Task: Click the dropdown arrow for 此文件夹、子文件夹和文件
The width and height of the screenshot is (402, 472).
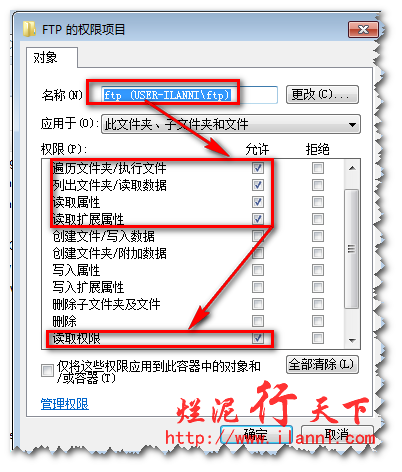Action: pyautogui.click(x=352, y=125)
